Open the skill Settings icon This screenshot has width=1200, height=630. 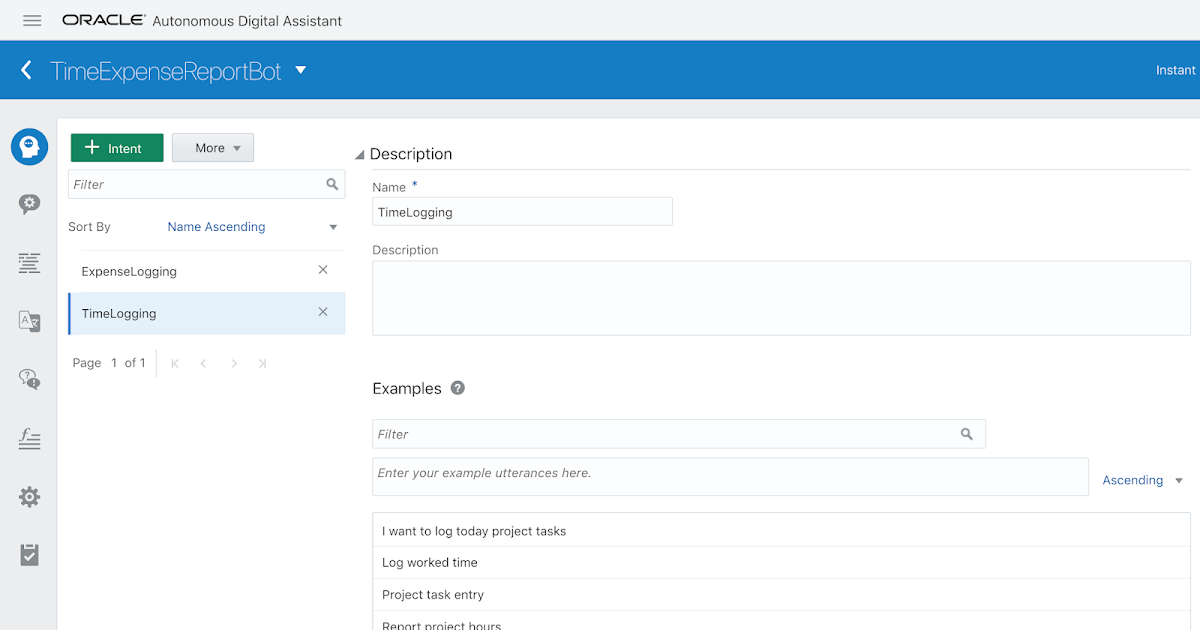(x=29, y=497)
